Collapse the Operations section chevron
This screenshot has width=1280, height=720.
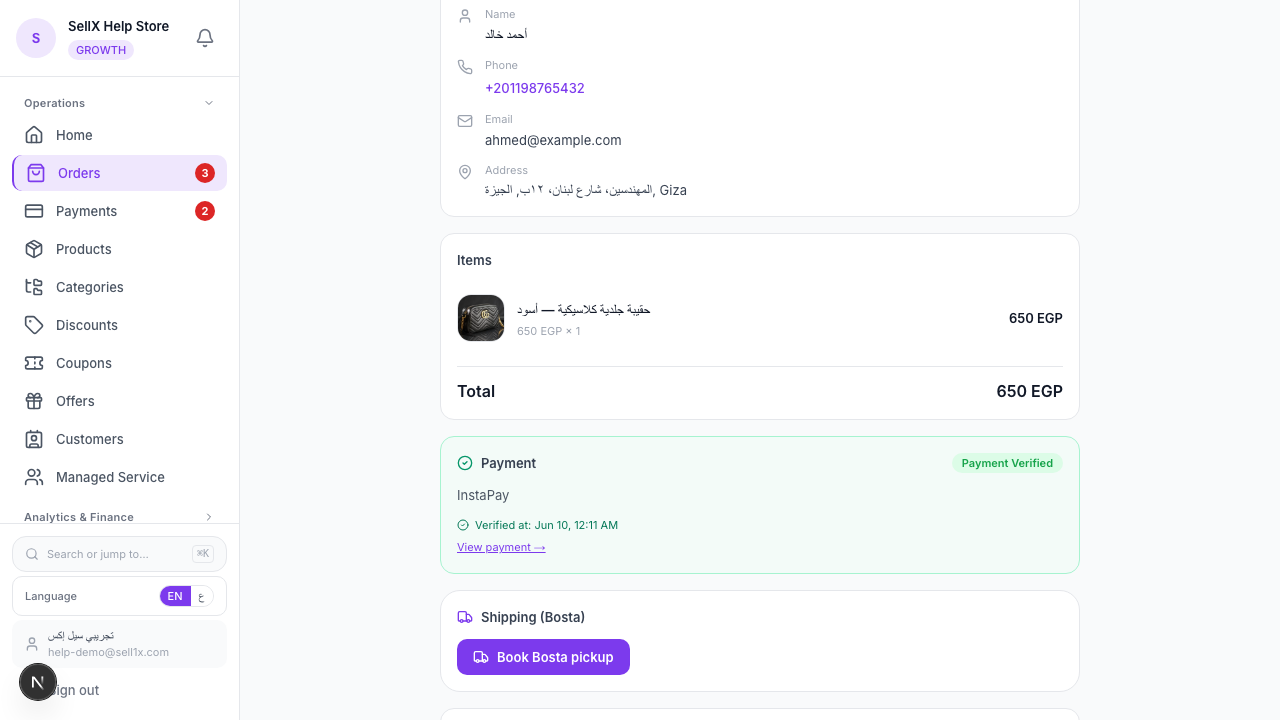(209, 103)
